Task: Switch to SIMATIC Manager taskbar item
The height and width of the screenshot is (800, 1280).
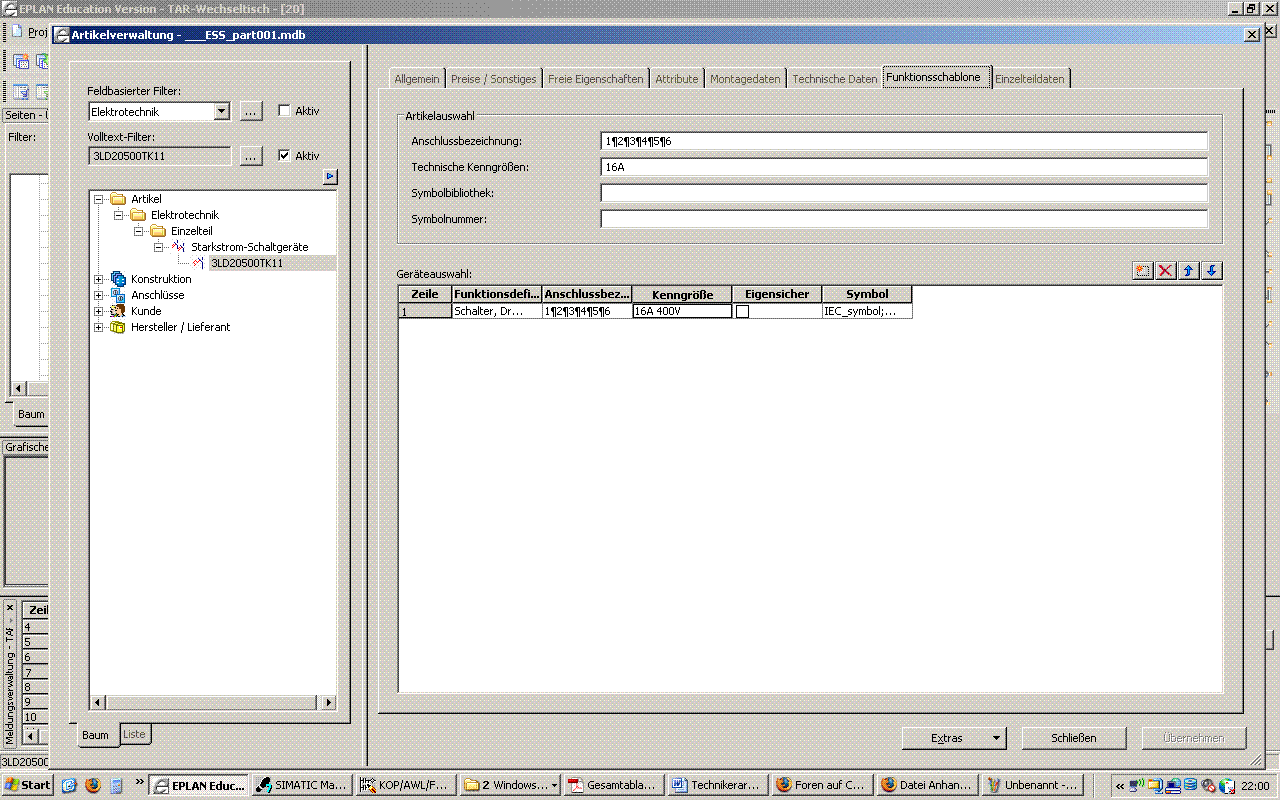Action: pyautogui.click(x=302, y=785)
